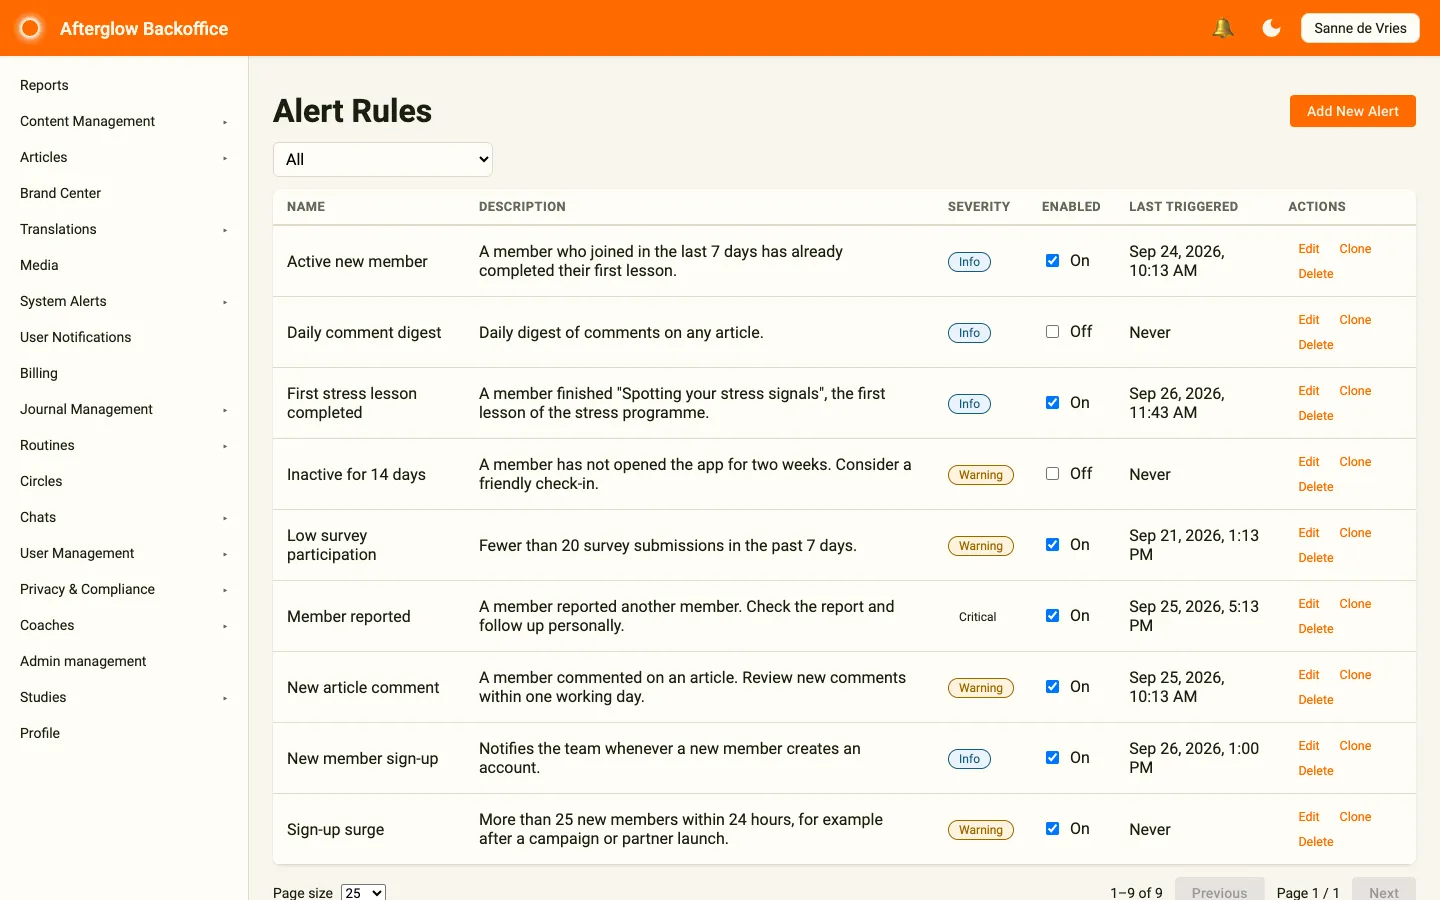
Task: Toggle dark mode moon icon
Action: point(1271,28)
